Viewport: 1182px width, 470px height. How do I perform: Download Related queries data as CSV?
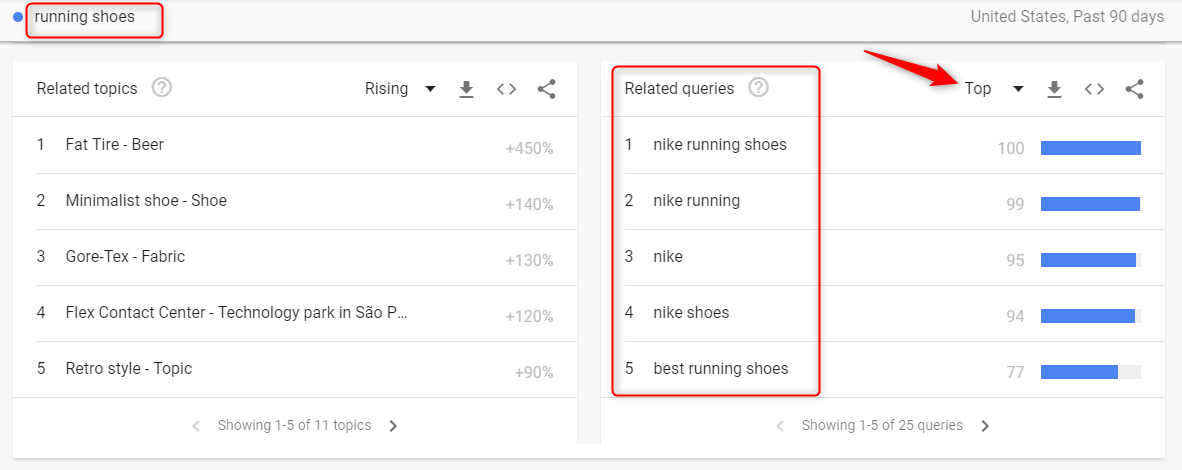coord(1054,89)
